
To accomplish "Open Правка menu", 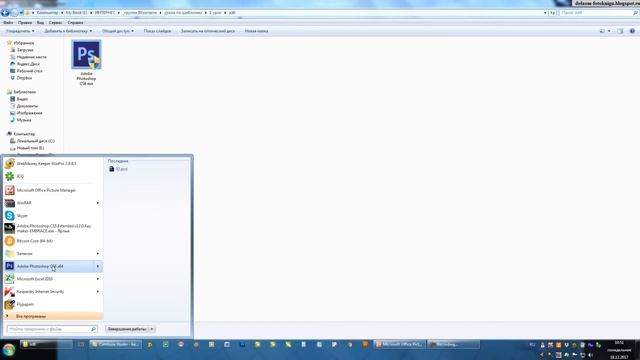I will [x=25, y=23].
